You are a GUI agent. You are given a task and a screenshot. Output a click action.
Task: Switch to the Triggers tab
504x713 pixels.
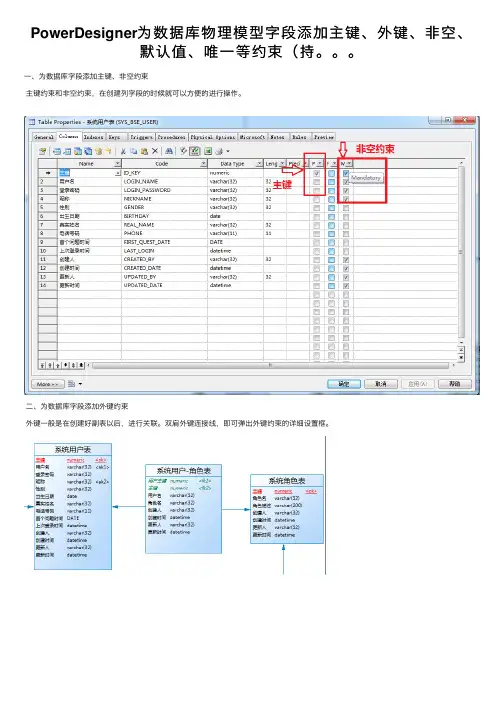coord(141,137)
